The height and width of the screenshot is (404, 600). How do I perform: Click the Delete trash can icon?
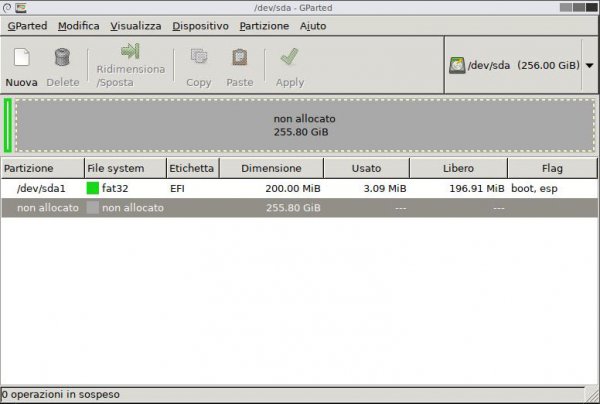click(62, 57)
